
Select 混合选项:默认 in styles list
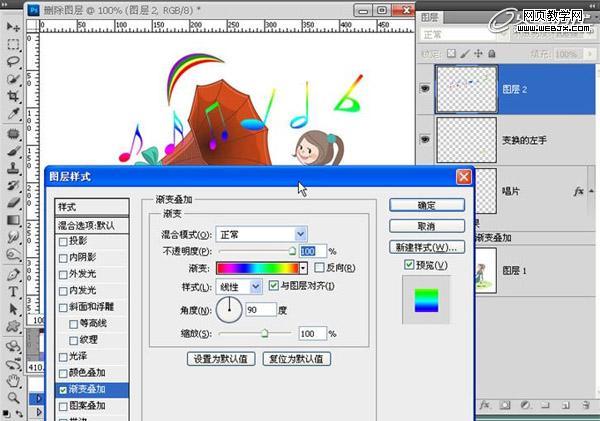[93, 225]
